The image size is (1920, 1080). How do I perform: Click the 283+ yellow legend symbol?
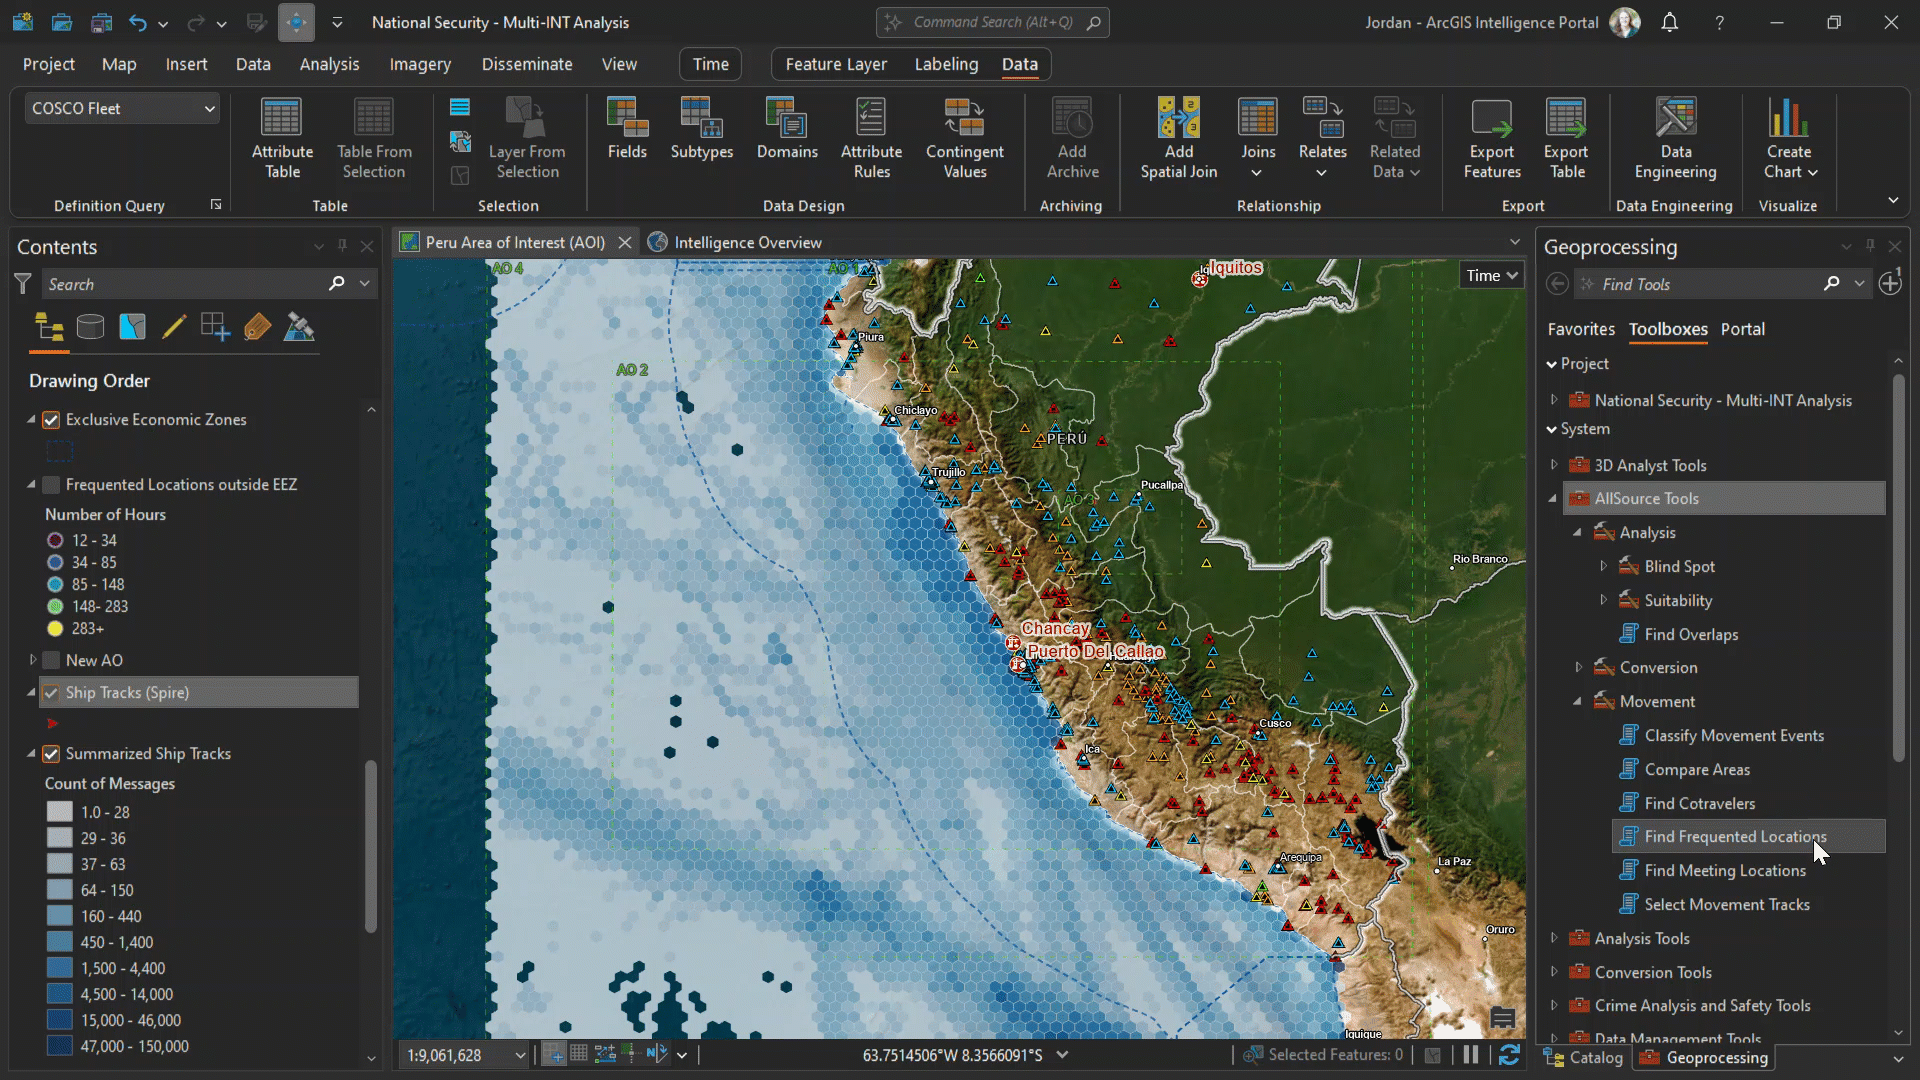click(54, 628)
